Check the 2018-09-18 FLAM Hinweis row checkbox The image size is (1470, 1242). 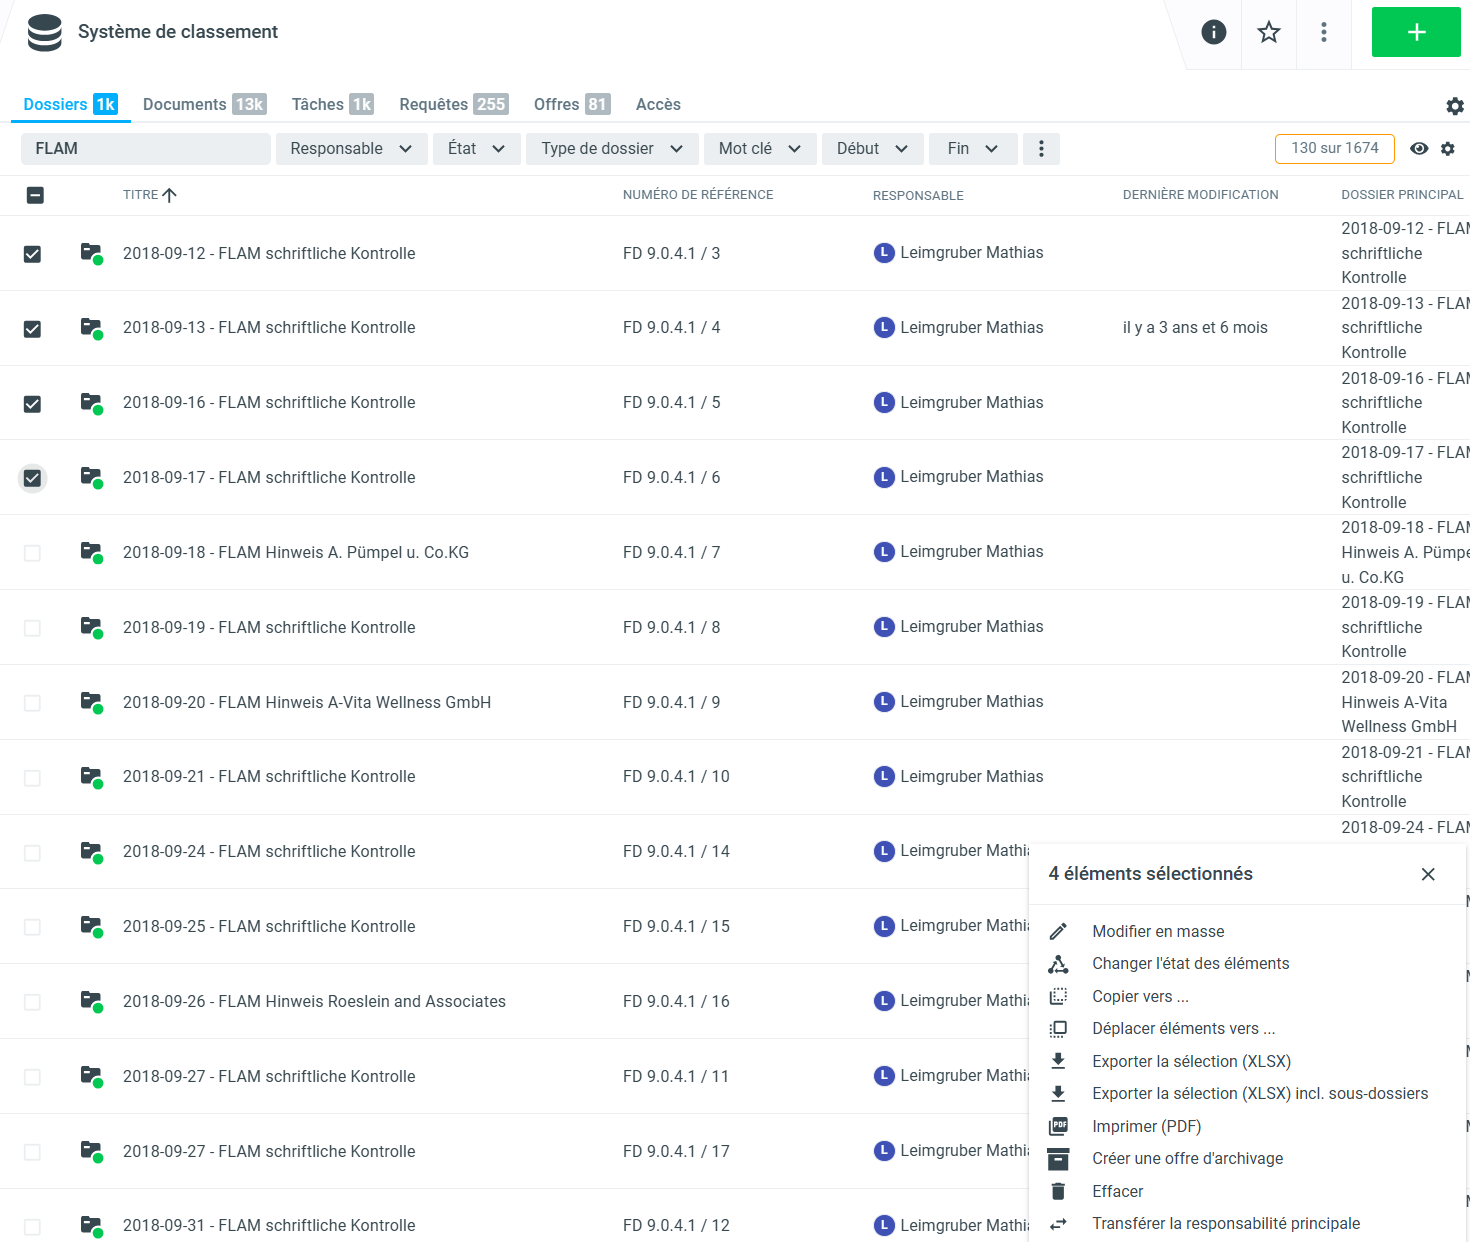tap(33, 553)
